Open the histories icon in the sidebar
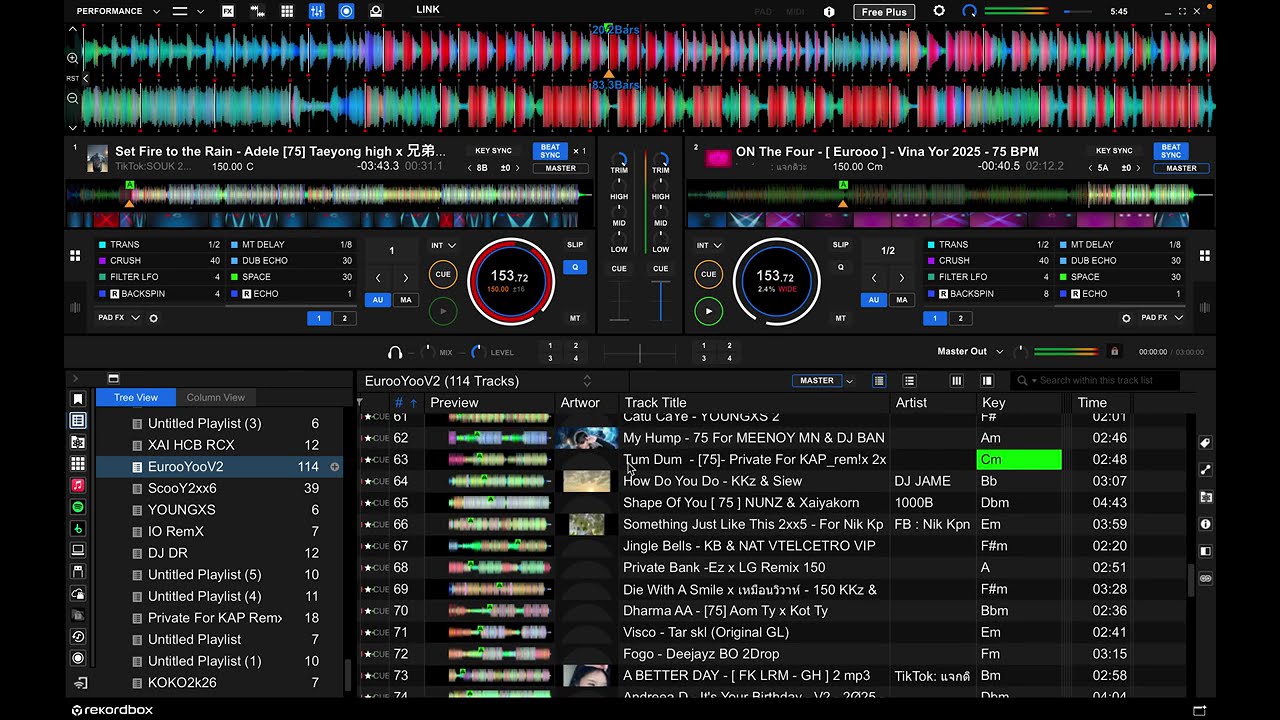The image size is (1280, 720). [x=78, y=637]
